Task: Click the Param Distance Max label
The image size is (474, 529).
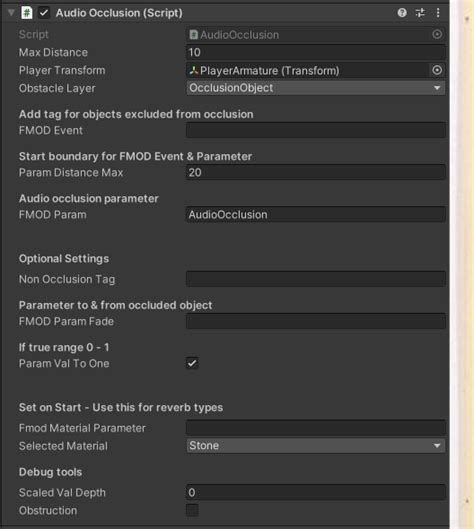Action: [x=71, y=172]
